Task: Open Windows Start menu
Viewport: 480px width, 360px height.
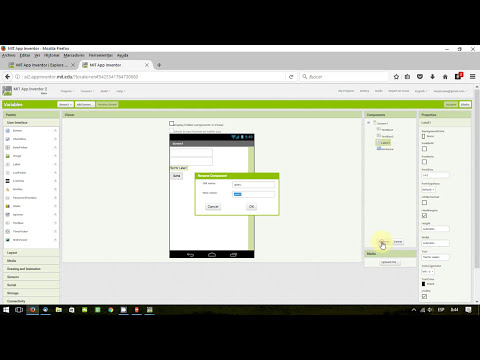Action: click(x=6, y=310)
